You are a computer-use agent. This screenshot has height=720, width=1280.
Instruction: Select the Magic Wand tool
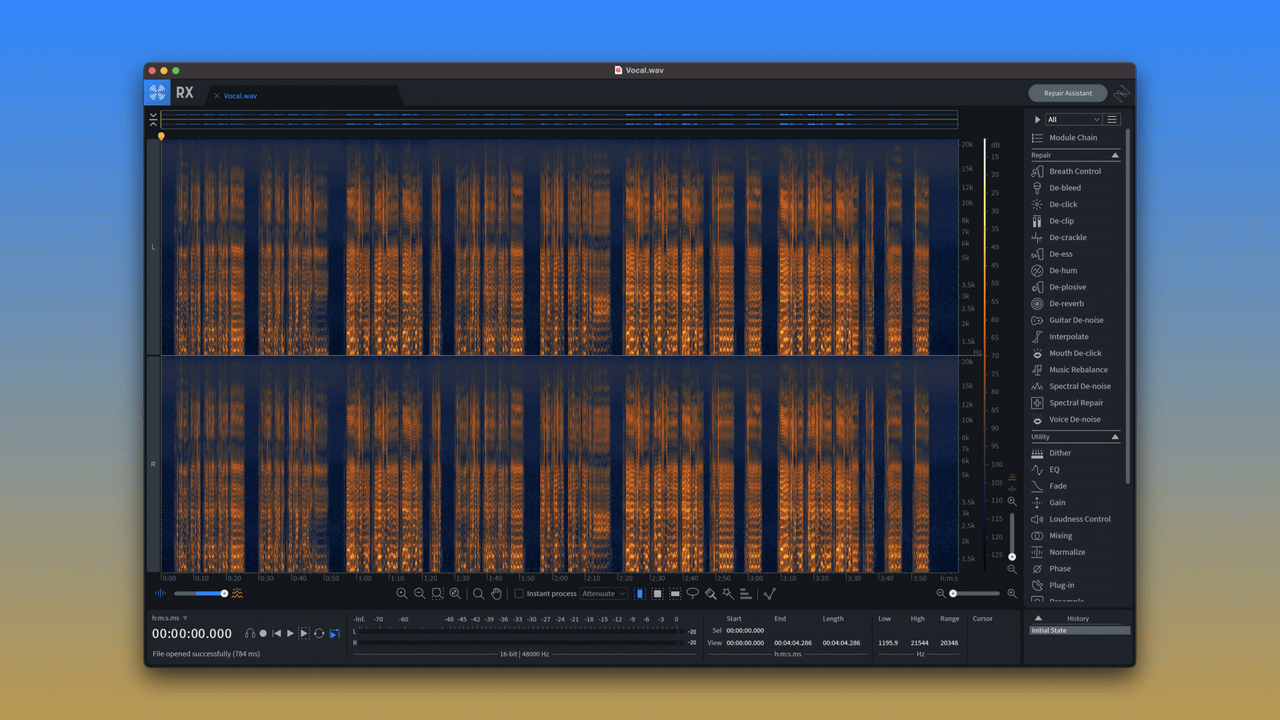728,593
